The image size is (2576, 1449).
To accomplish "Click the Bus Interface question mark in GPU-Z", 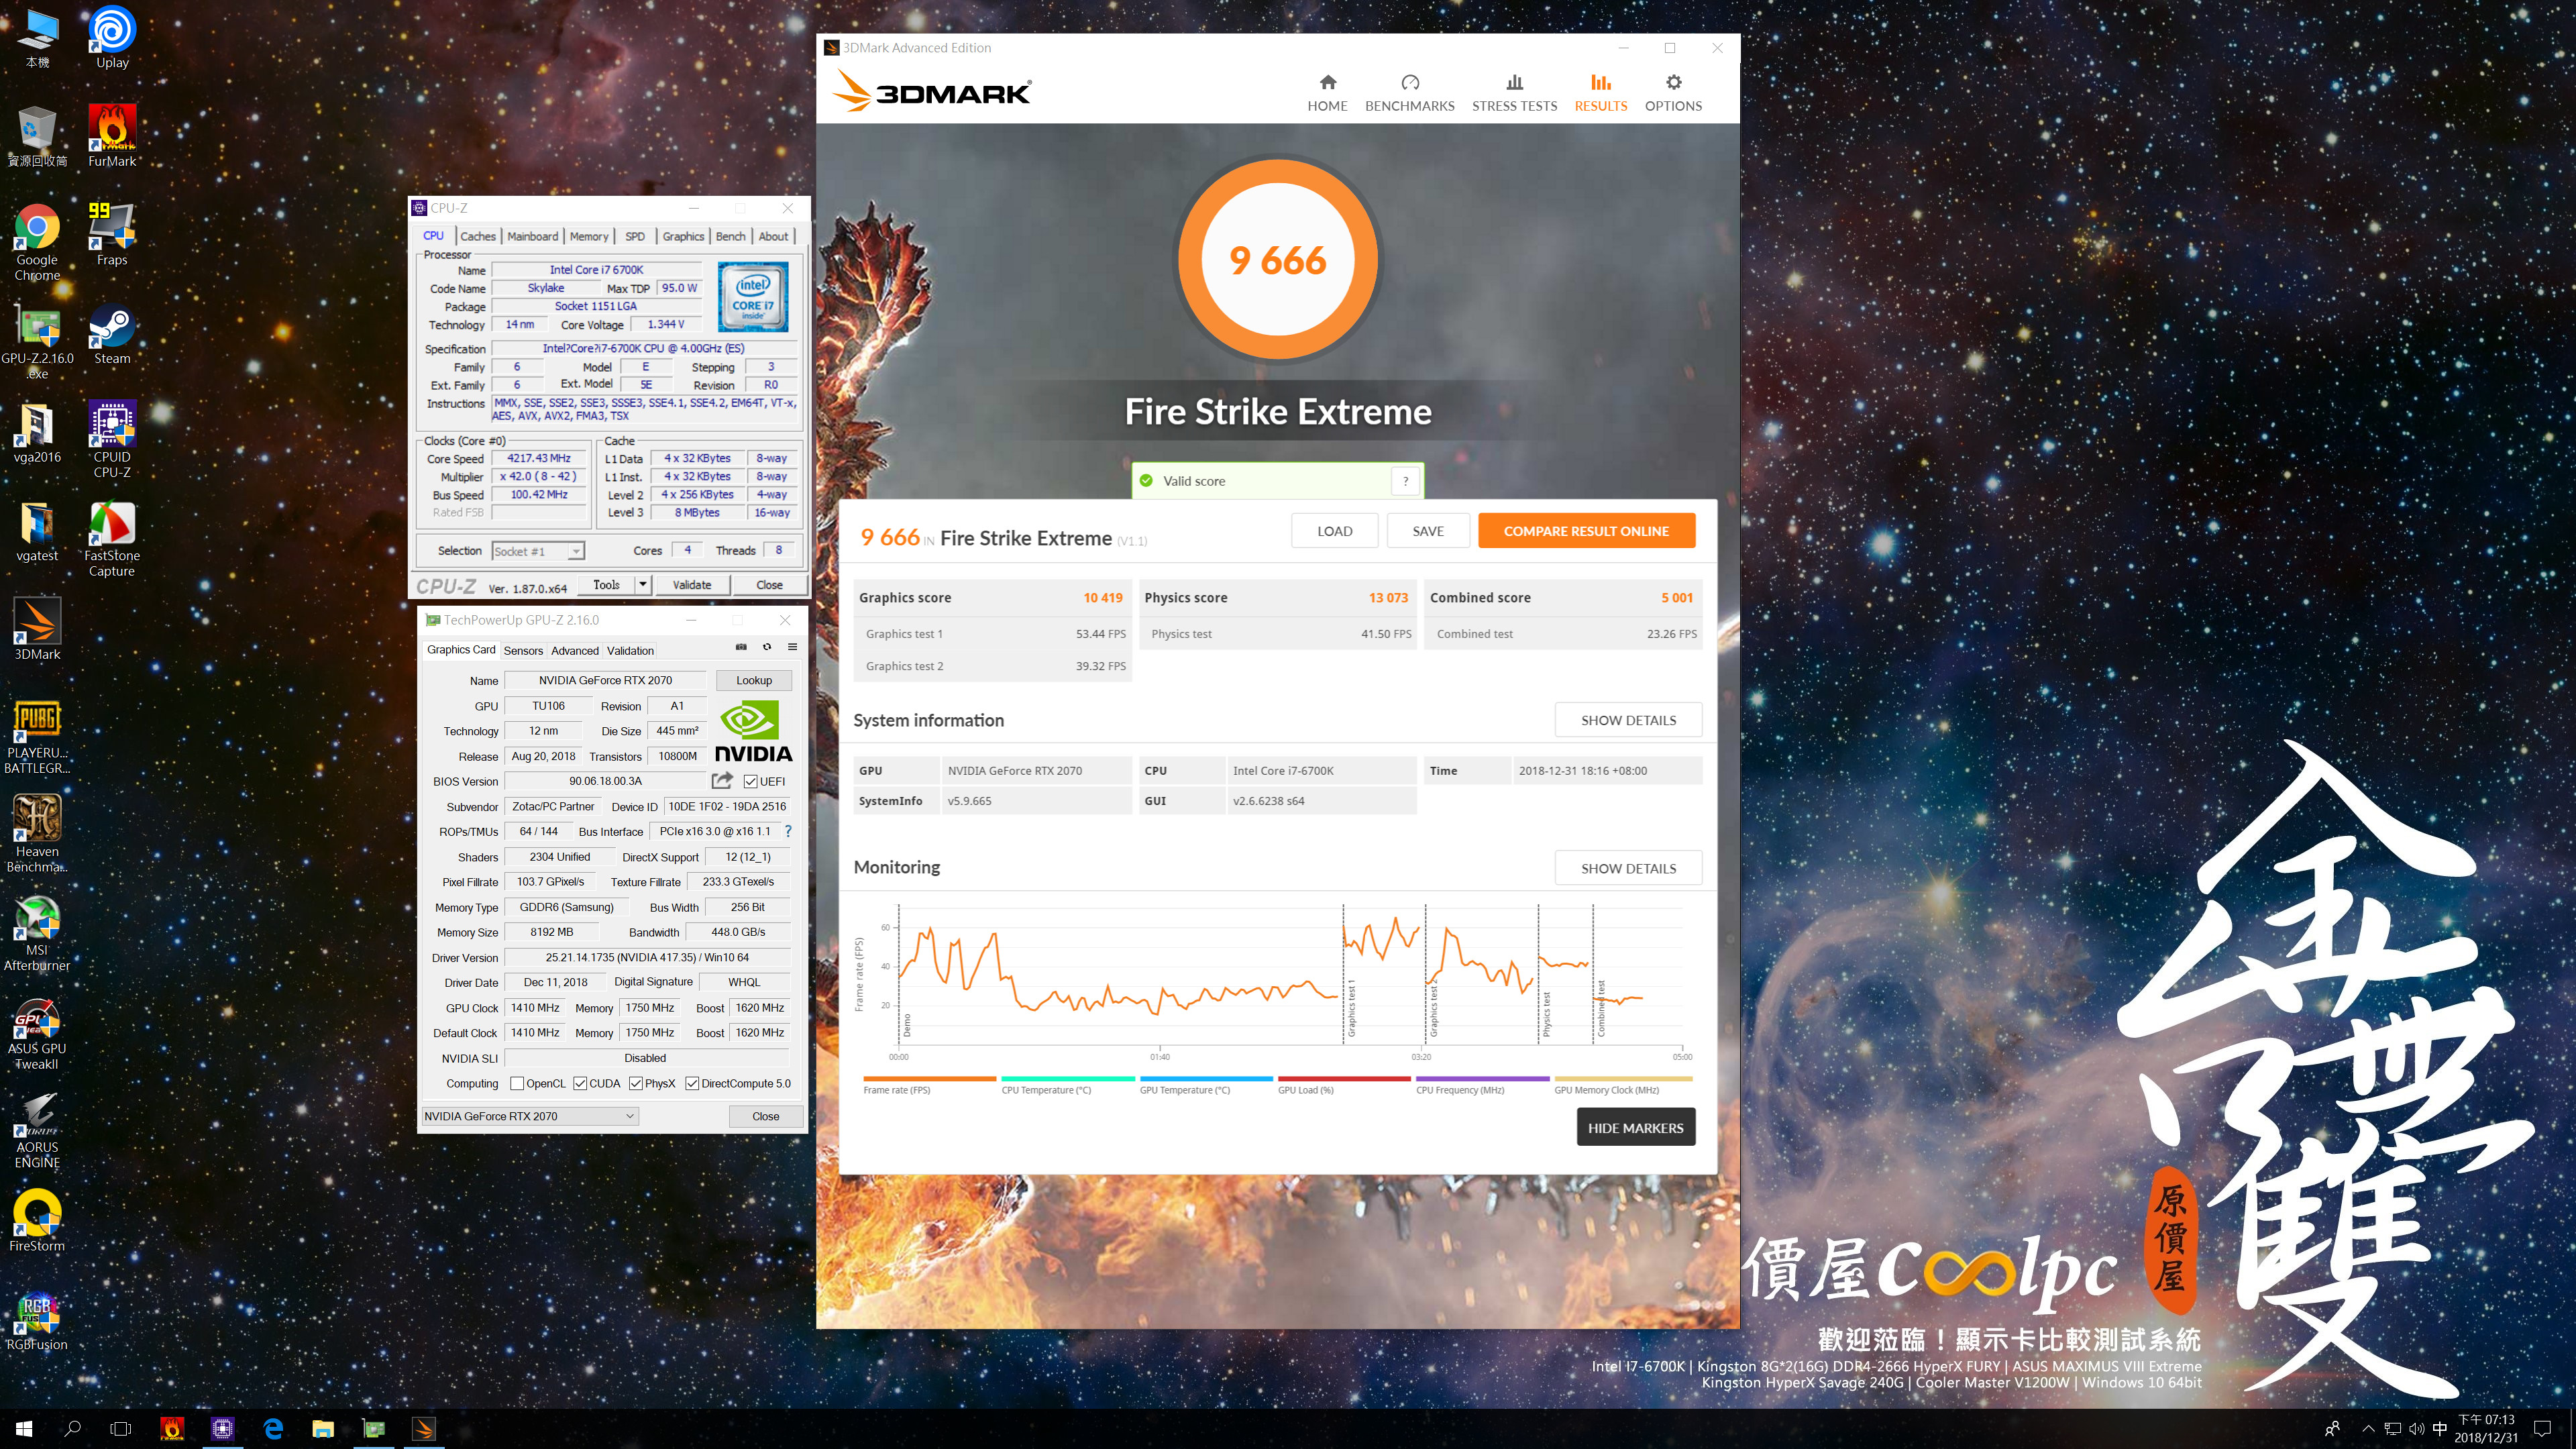I will click(788, 831).
